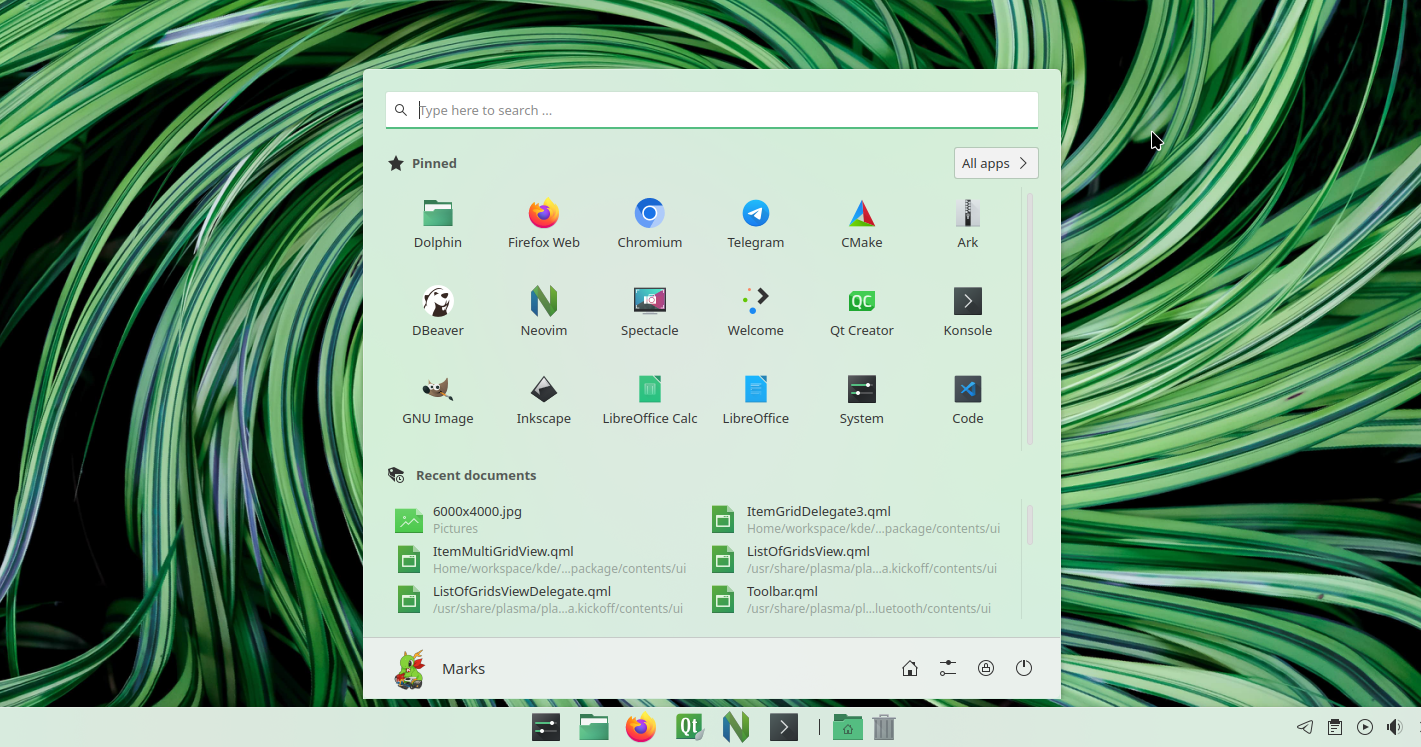Screen dimensions: 1421x747
Task: Click the recent documents scrollbar
Action: [x=1030, y=525]
